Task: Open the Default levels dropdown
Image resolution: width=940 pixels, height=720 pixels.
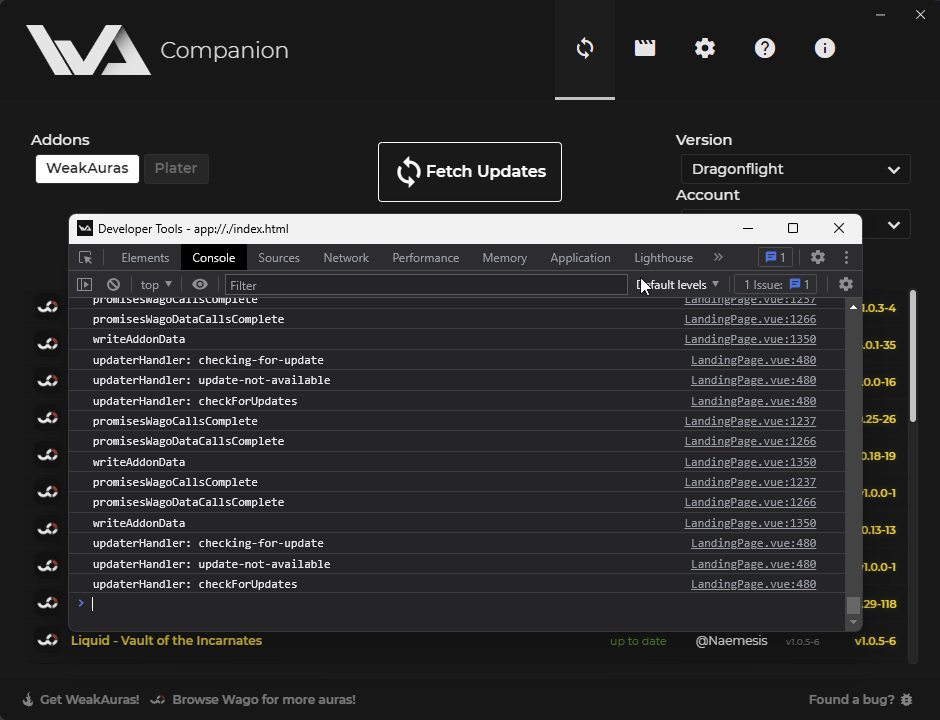Action: (x=678, y=284)
